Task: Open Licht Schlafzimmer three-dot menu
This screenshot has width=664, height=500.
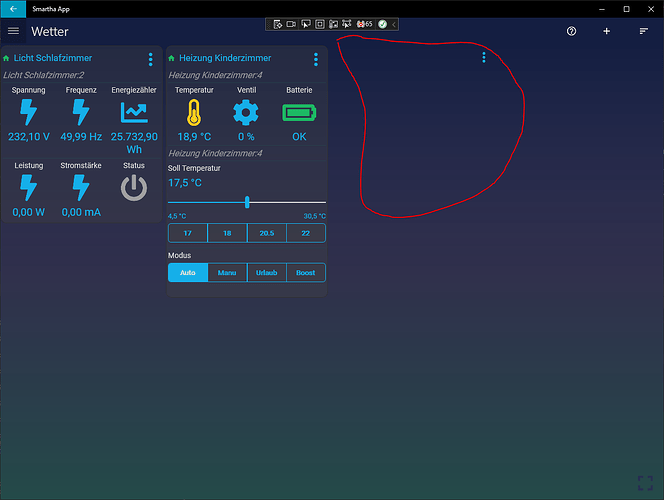Action: pos(151,59)
